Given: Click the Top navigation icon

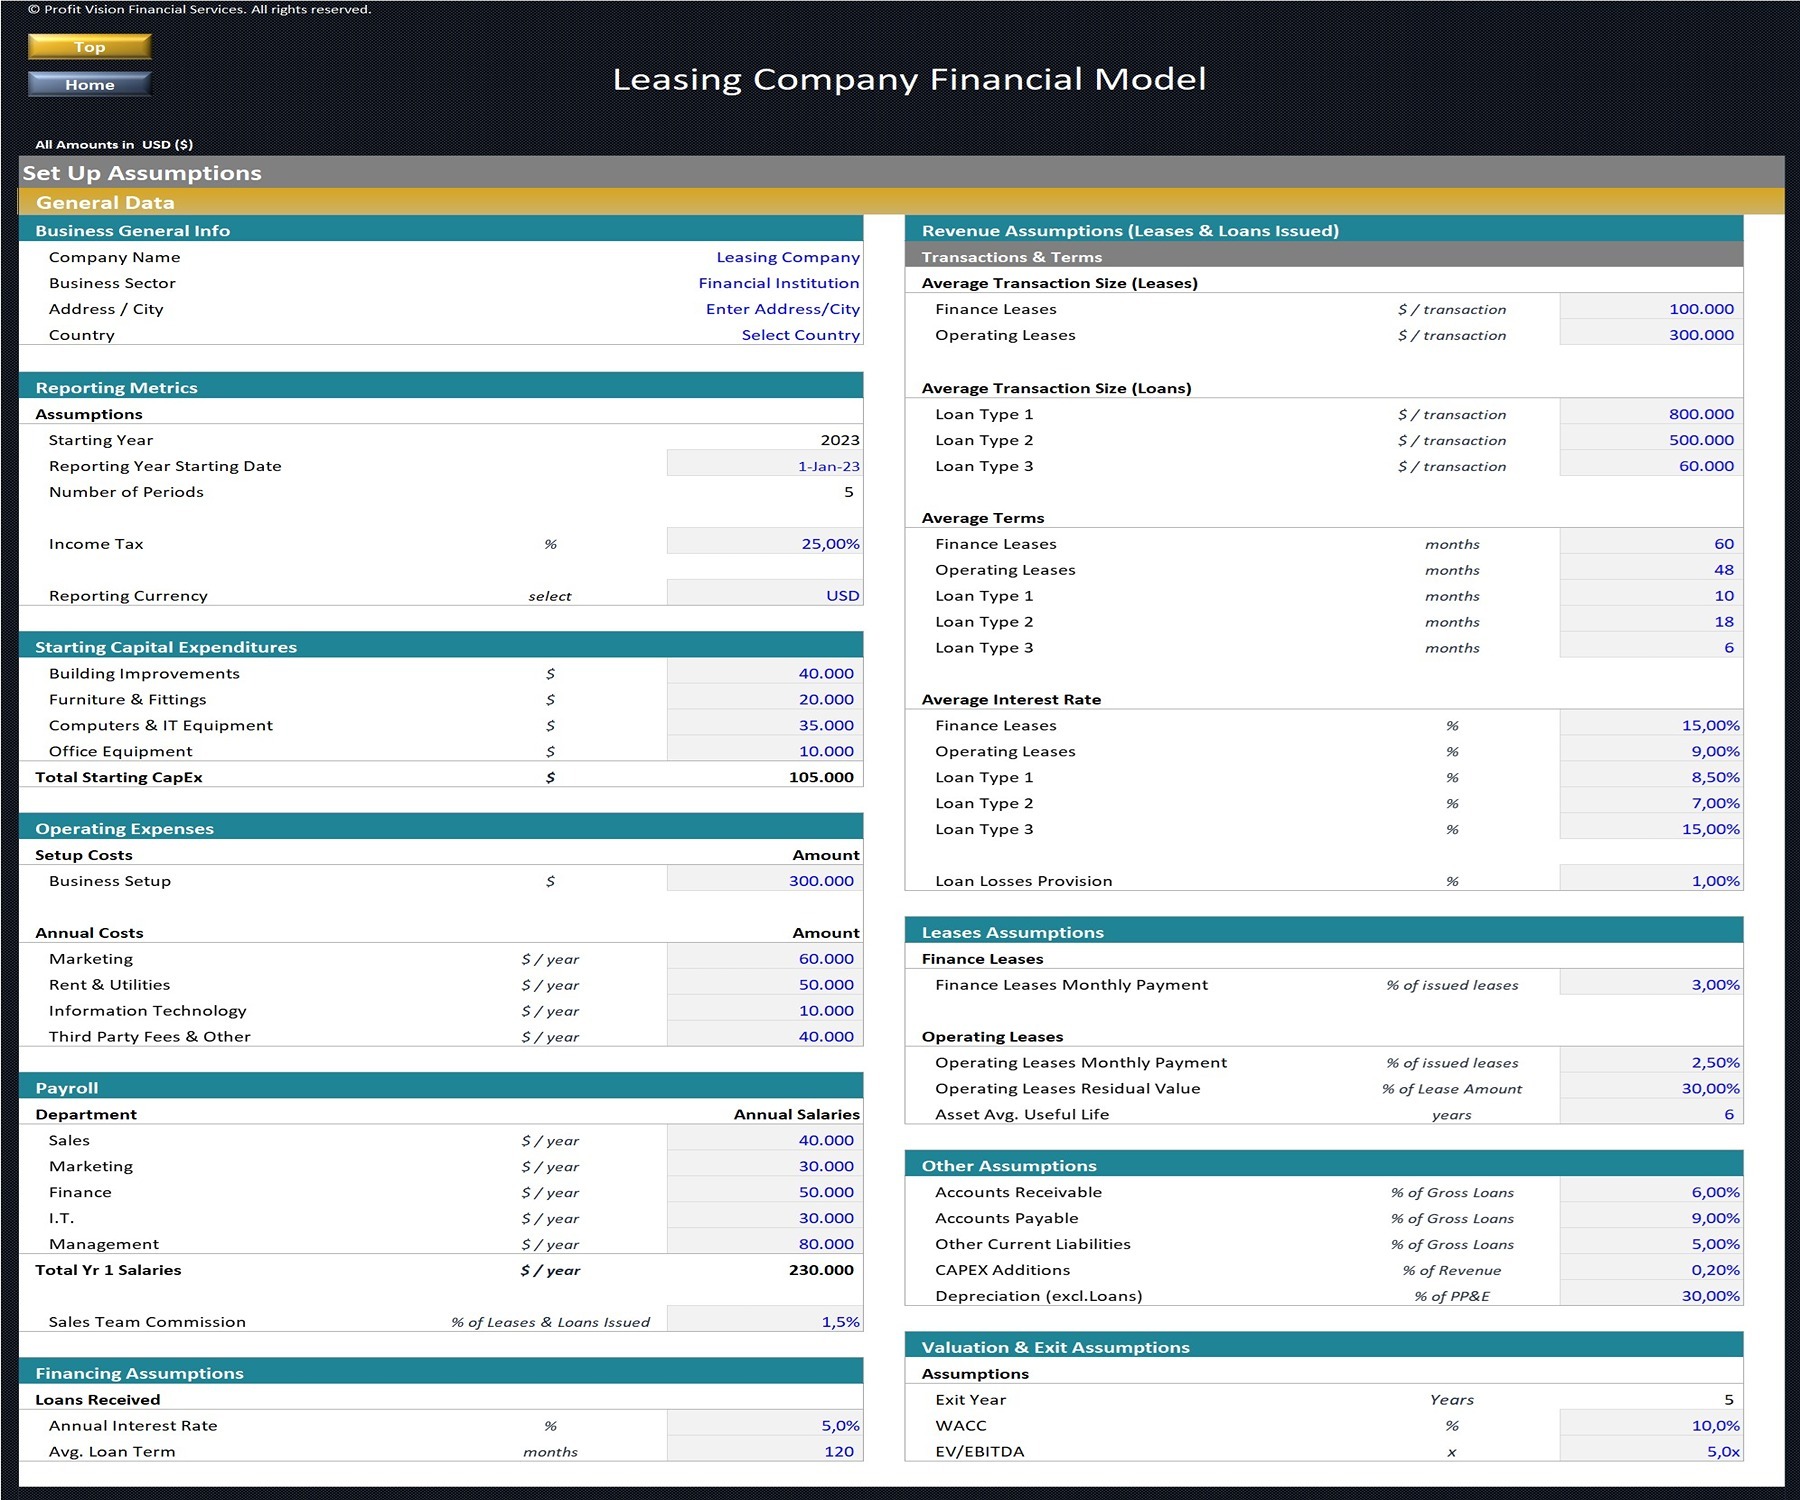Looking at the screenshot, I should [88, 46].
